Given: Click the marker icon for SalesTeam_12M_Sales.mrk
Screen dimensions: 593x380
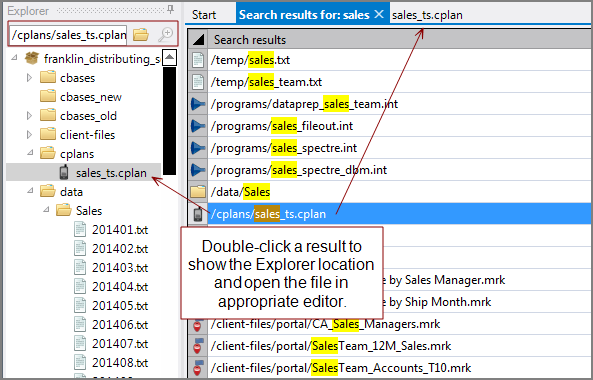Looking at the screenshot, I should (197, 346).
